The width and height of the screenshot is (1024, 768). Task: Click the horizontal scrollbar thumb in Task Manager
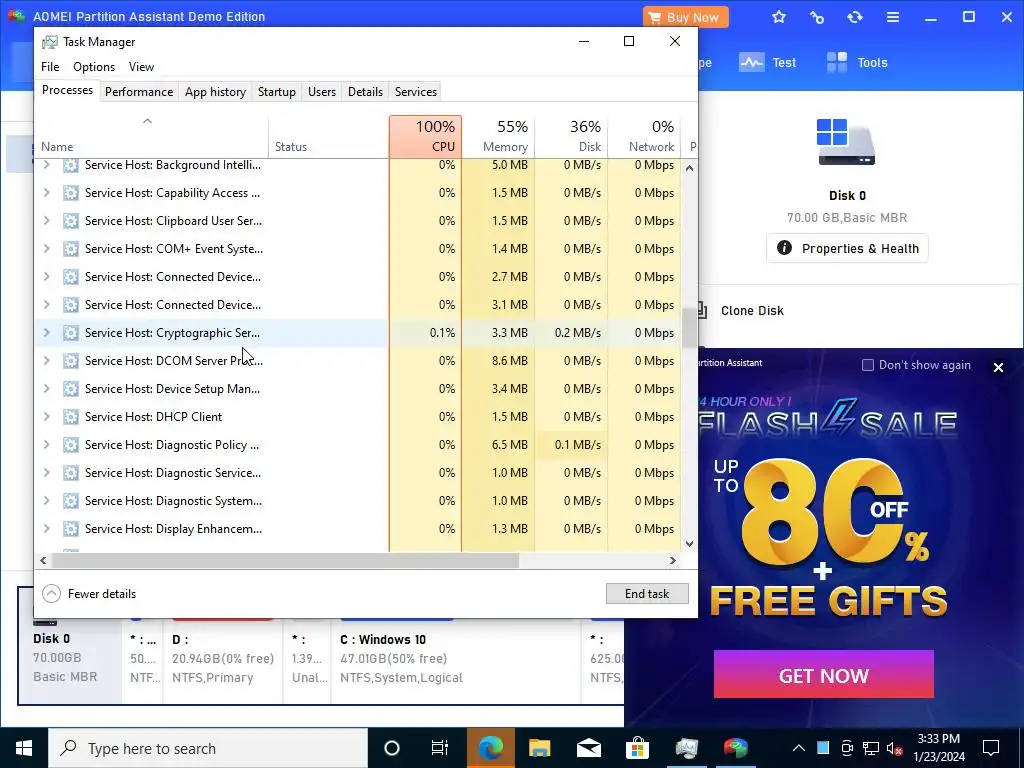coord(285,560)
